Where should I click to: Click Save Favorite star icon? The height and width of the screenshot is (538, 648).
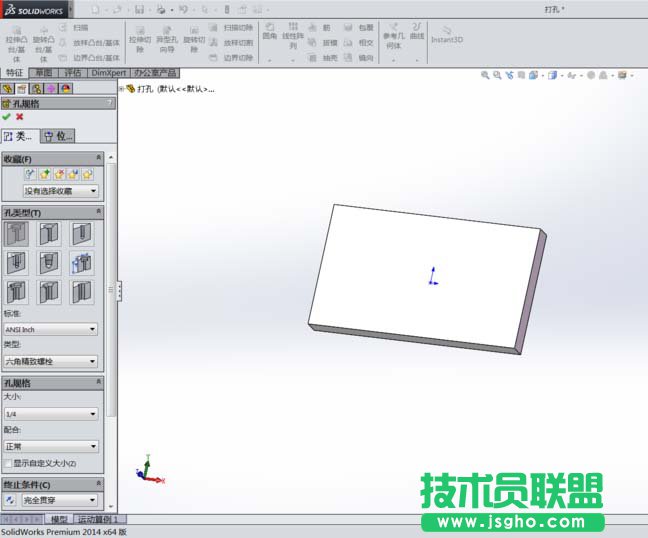pyautogui.click(x=73, y=174)
